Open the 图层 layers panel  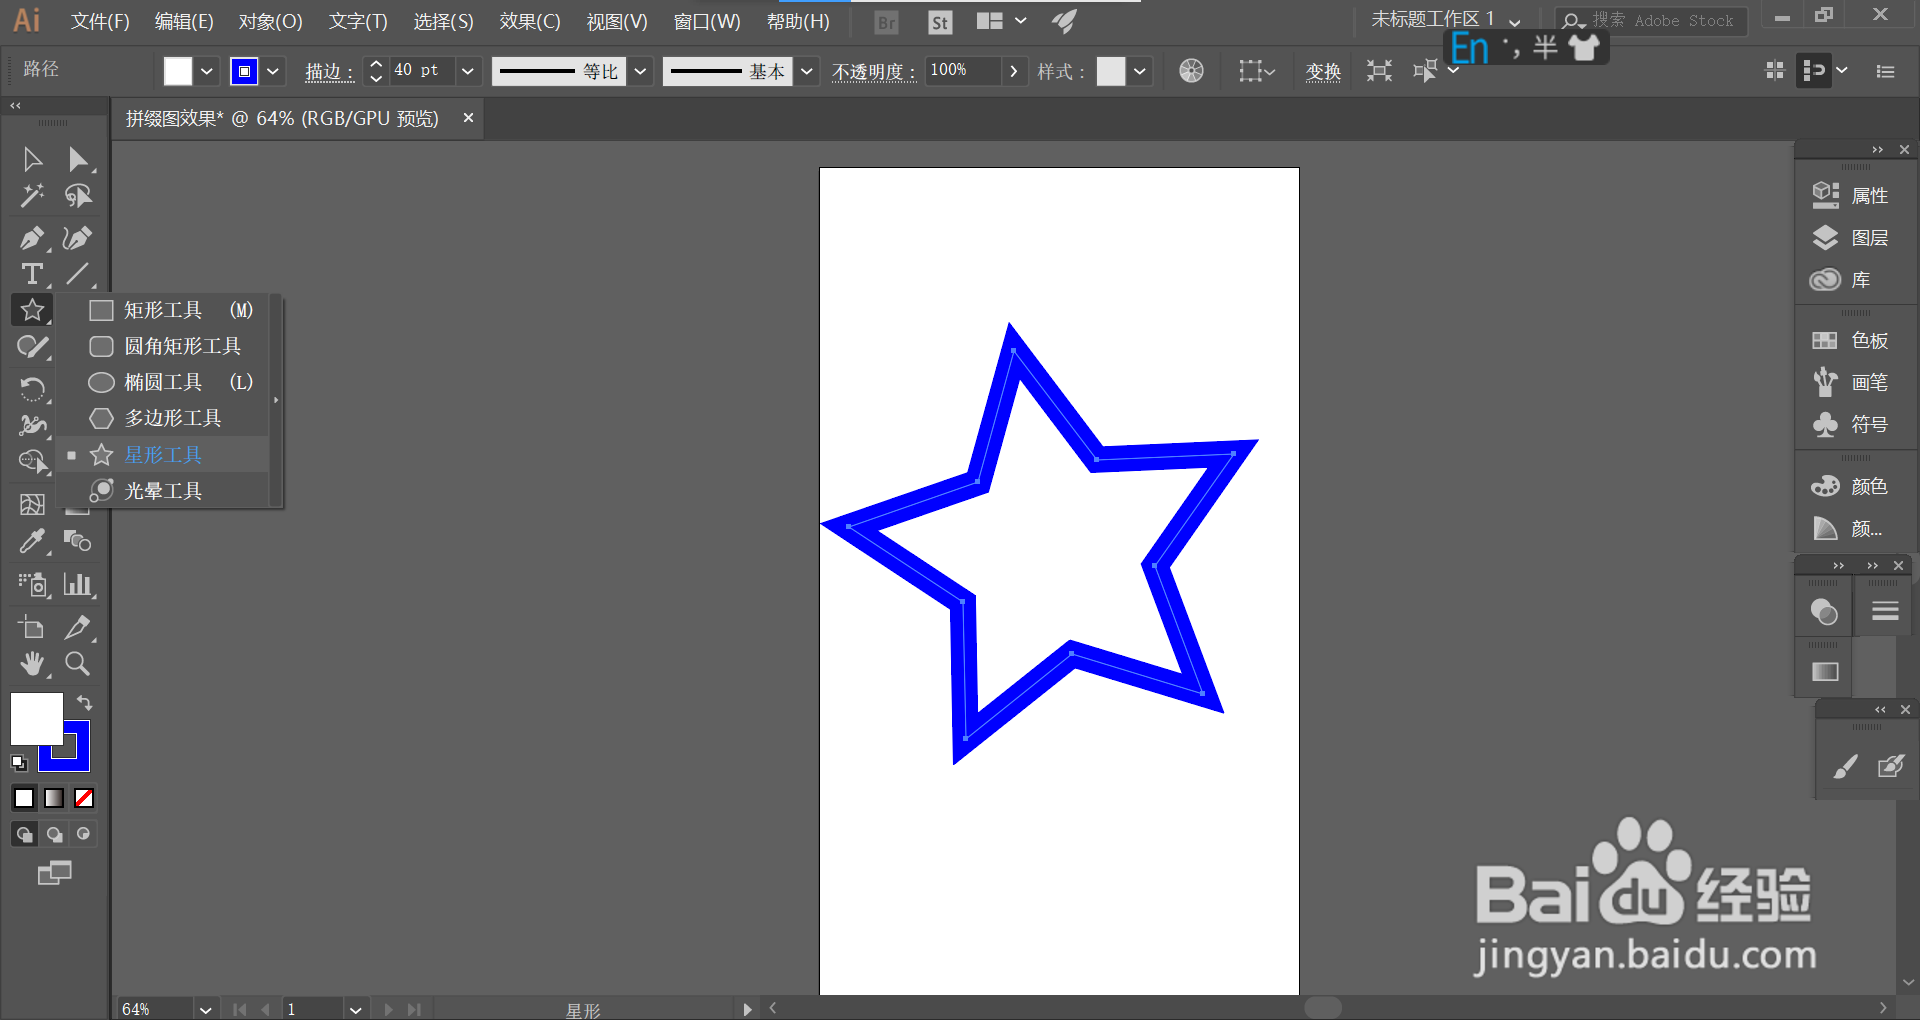[1852, 237]
